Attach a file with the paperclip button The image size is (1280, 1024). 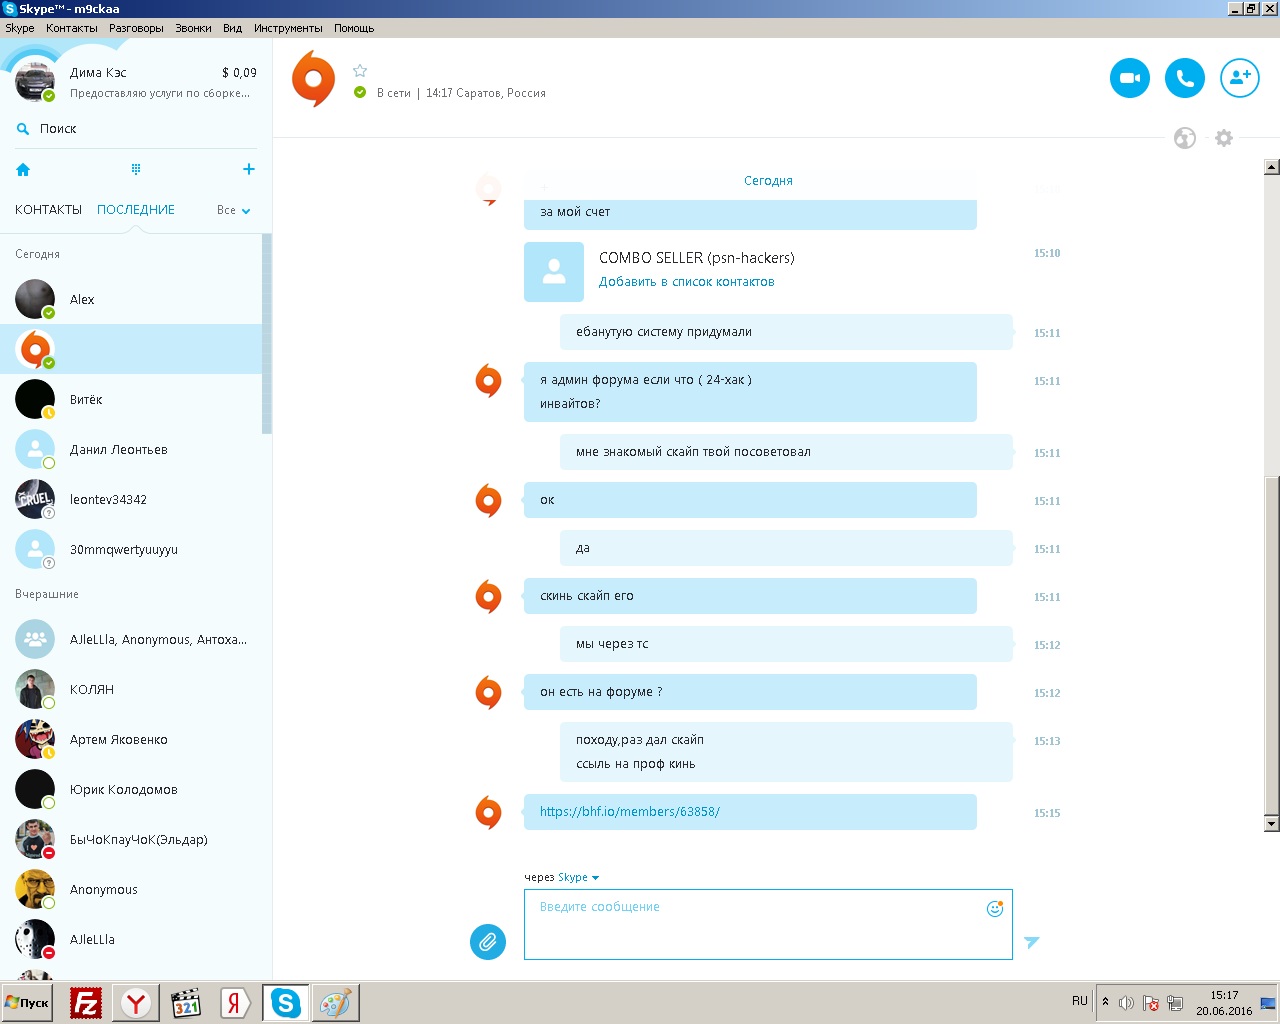(x=488, y=941)
